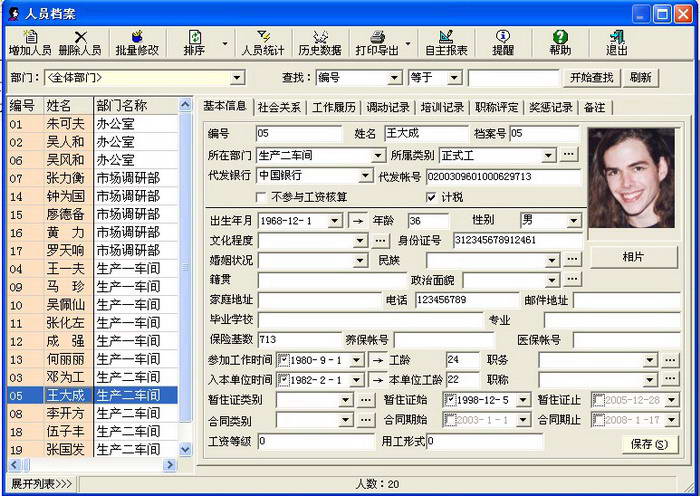700x496 pixels.
Task: Open 历史数据 history data
Action: 320,43
